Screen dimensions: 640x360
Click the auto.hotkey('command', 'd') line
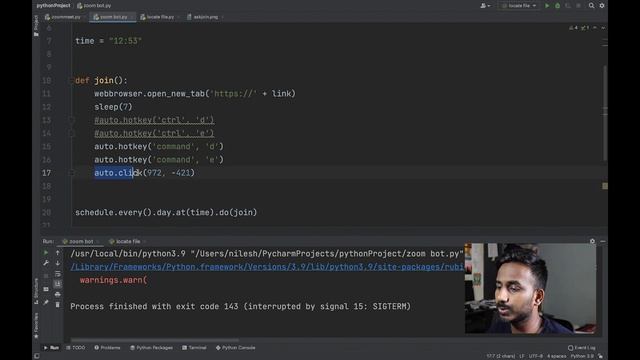(159, 147)
